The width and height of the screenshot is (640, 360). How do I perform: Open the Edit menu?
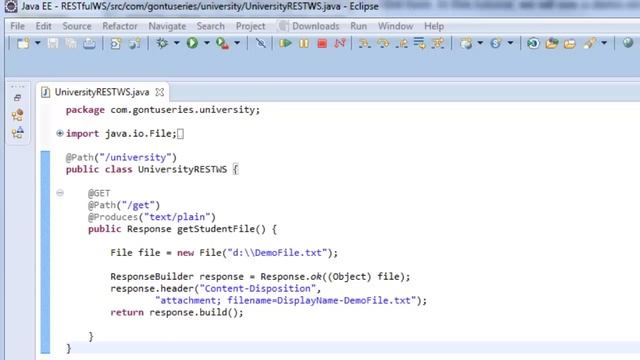[x=43, y=26]
